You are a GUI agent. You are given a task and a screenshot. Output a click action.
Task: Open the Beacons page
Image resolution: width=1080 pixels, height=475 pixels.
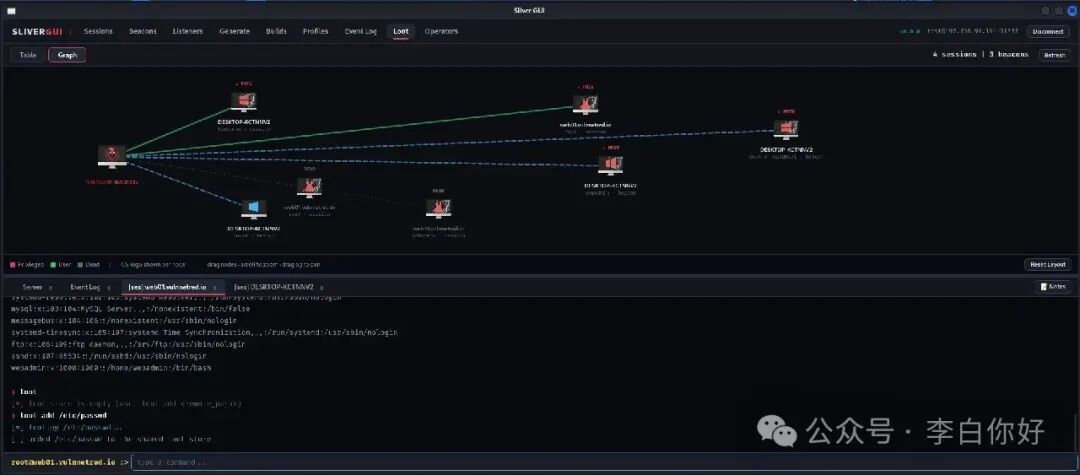click(x=143, y=32)
